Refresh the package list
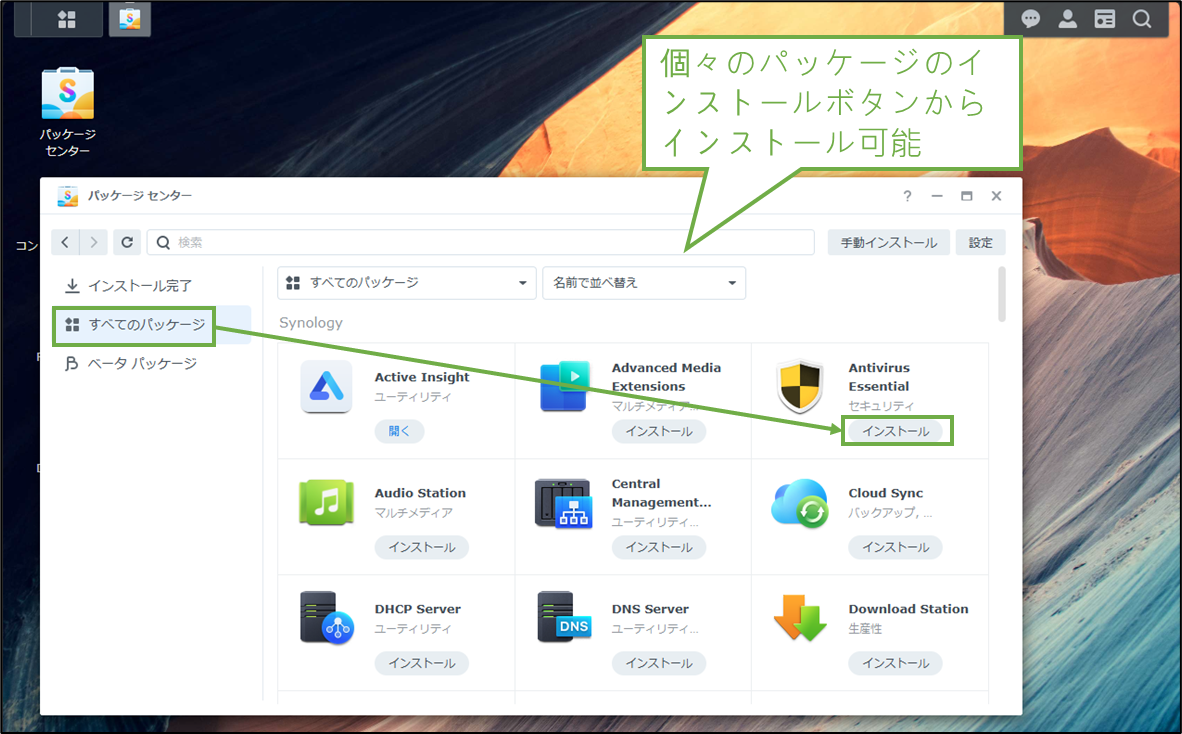The width and height of the screenshot is (1182, 734). point(127,242)
